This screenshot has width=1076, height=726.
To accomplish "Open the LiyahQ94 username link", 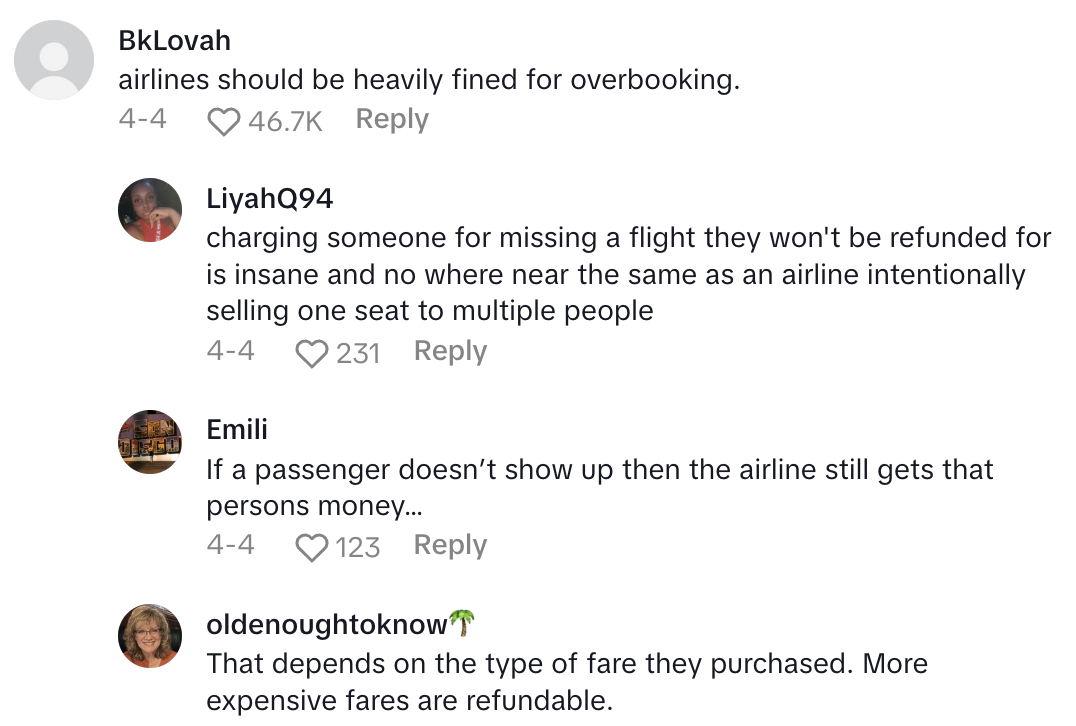I will [x=269, y=199].
